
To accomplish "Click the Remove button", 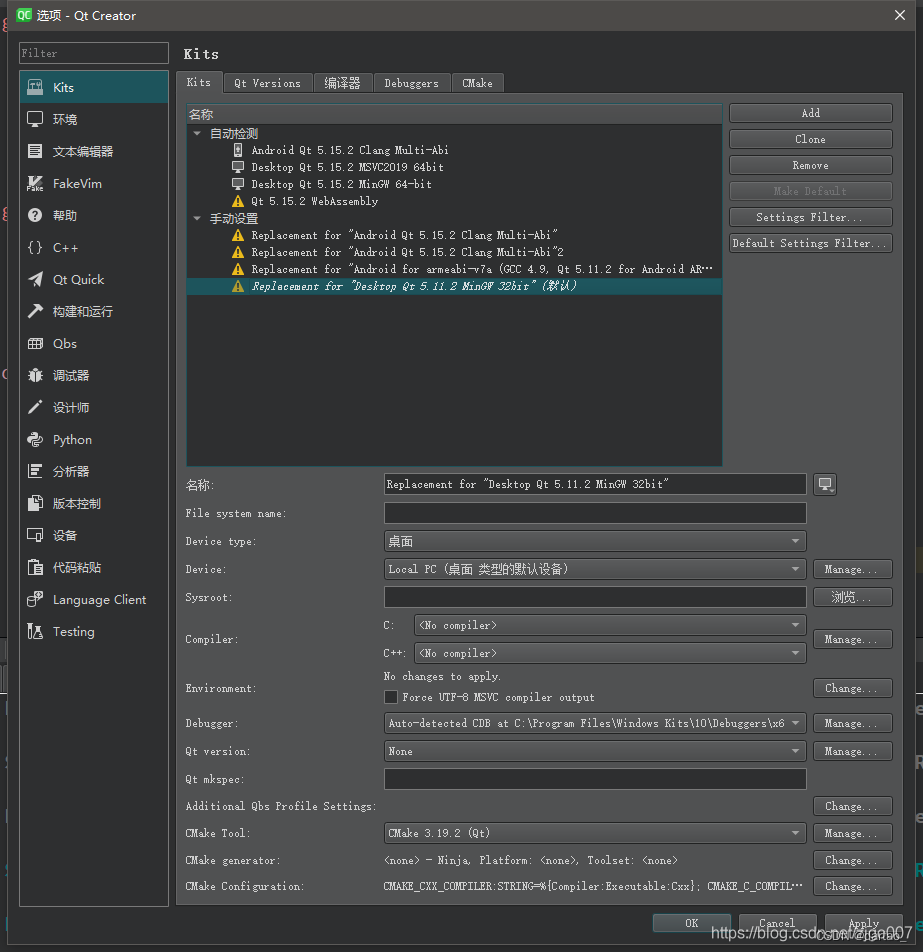I will click(811, 165).
